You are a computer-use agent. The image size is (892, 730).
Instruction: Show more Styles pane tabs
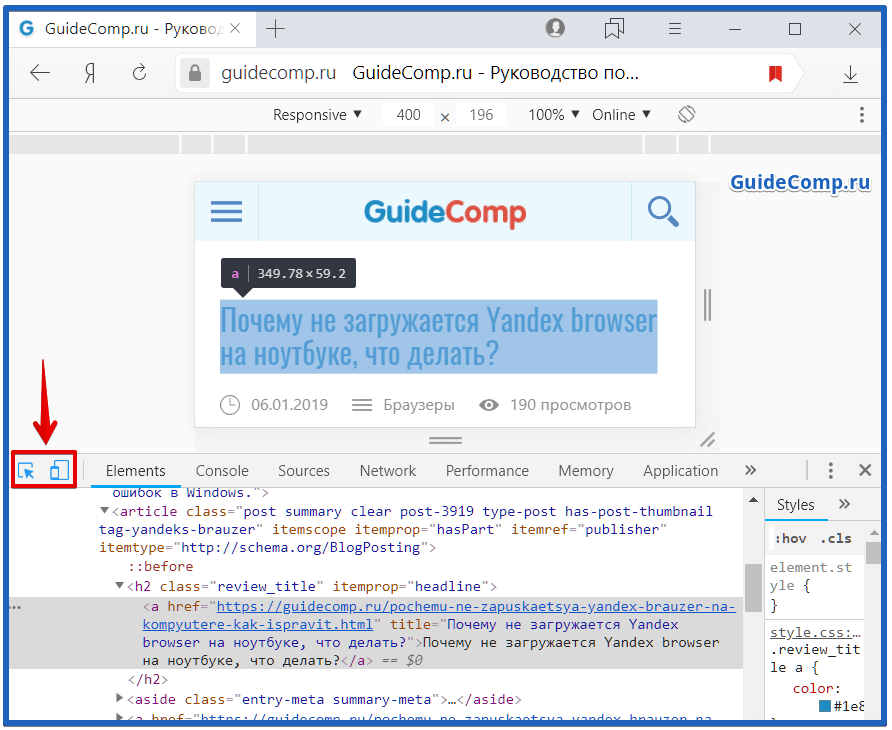844,504
